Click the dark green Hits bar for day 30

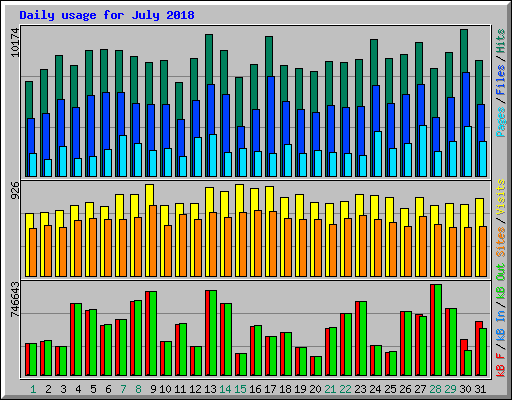pyautogui.click(x=464, y=50)
